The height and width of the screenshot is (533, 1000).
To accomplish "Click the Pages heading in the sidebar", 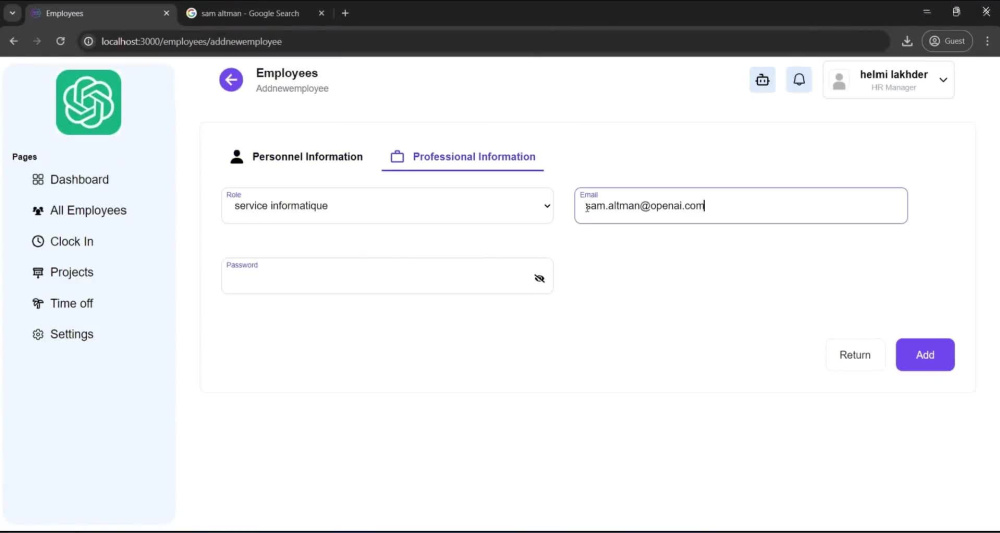I will (24, 157).
